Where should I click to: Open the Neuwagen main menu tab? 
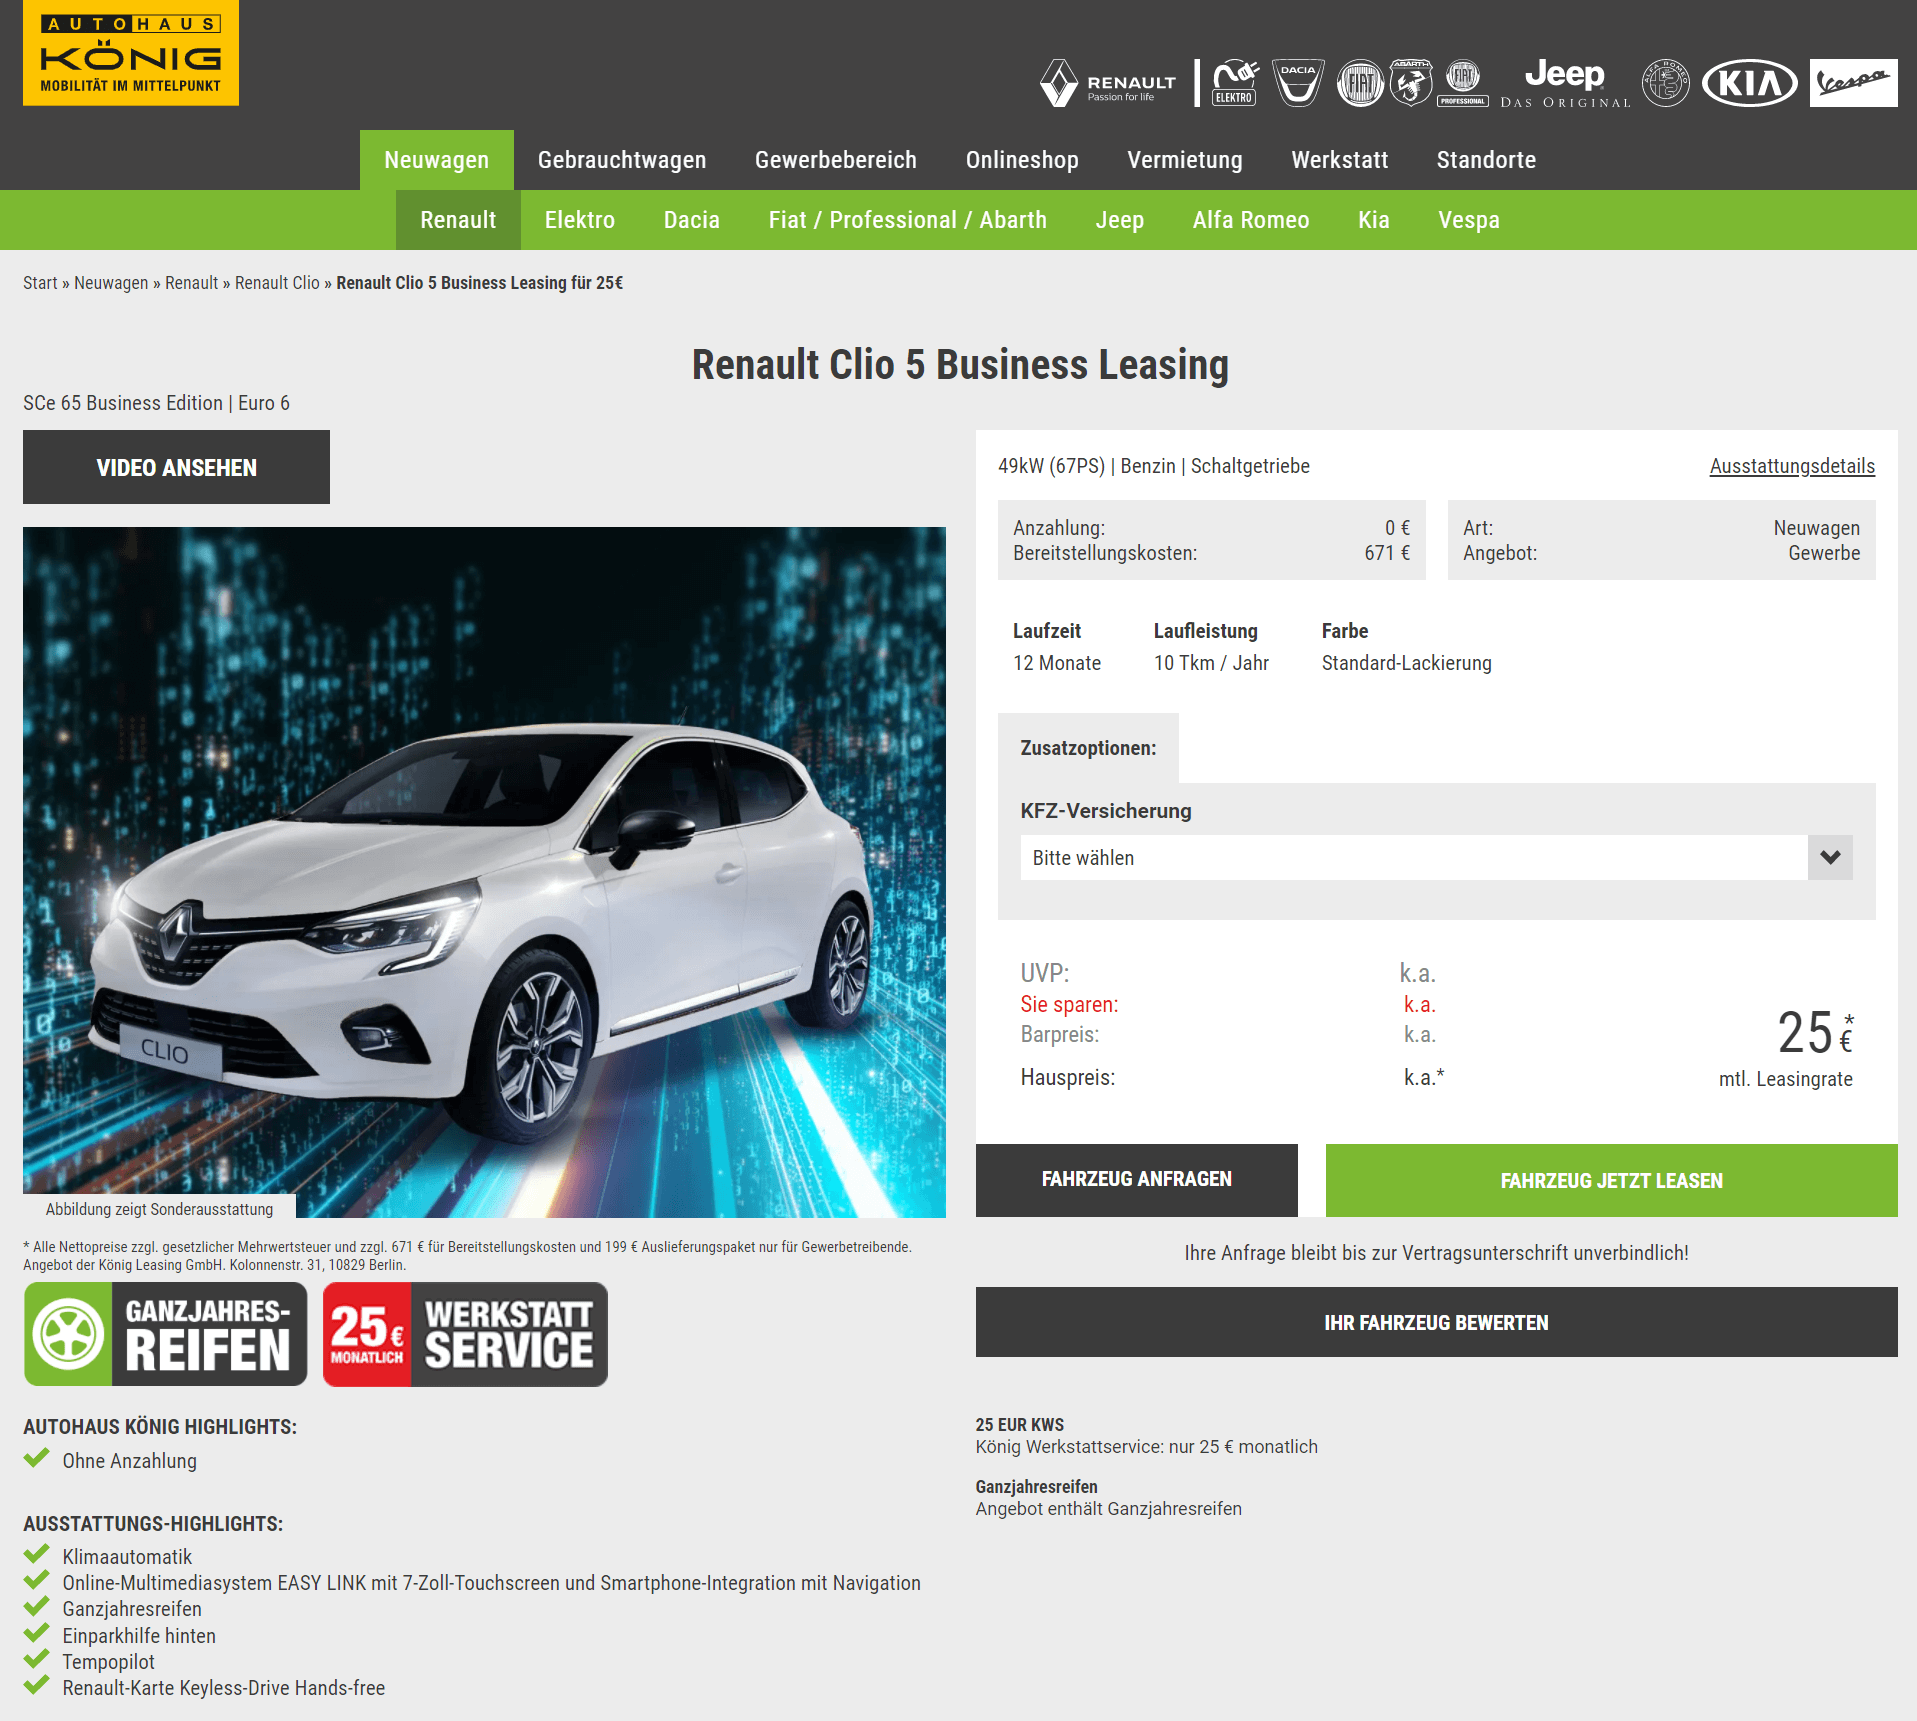pos(437,160)
